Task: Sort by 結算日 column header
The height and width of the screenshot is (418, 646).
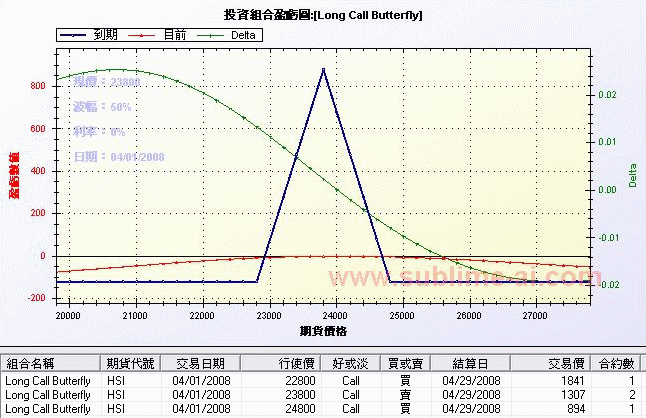Action: [471, 363]
